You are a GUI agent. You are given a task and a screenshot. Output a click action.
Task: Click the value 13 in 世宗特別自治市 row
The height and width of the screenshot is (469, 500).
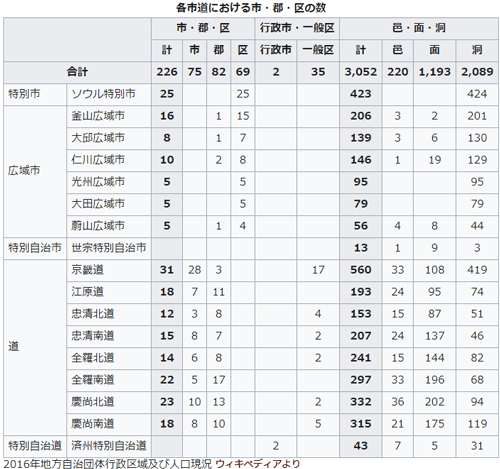[x=361, y=248]
